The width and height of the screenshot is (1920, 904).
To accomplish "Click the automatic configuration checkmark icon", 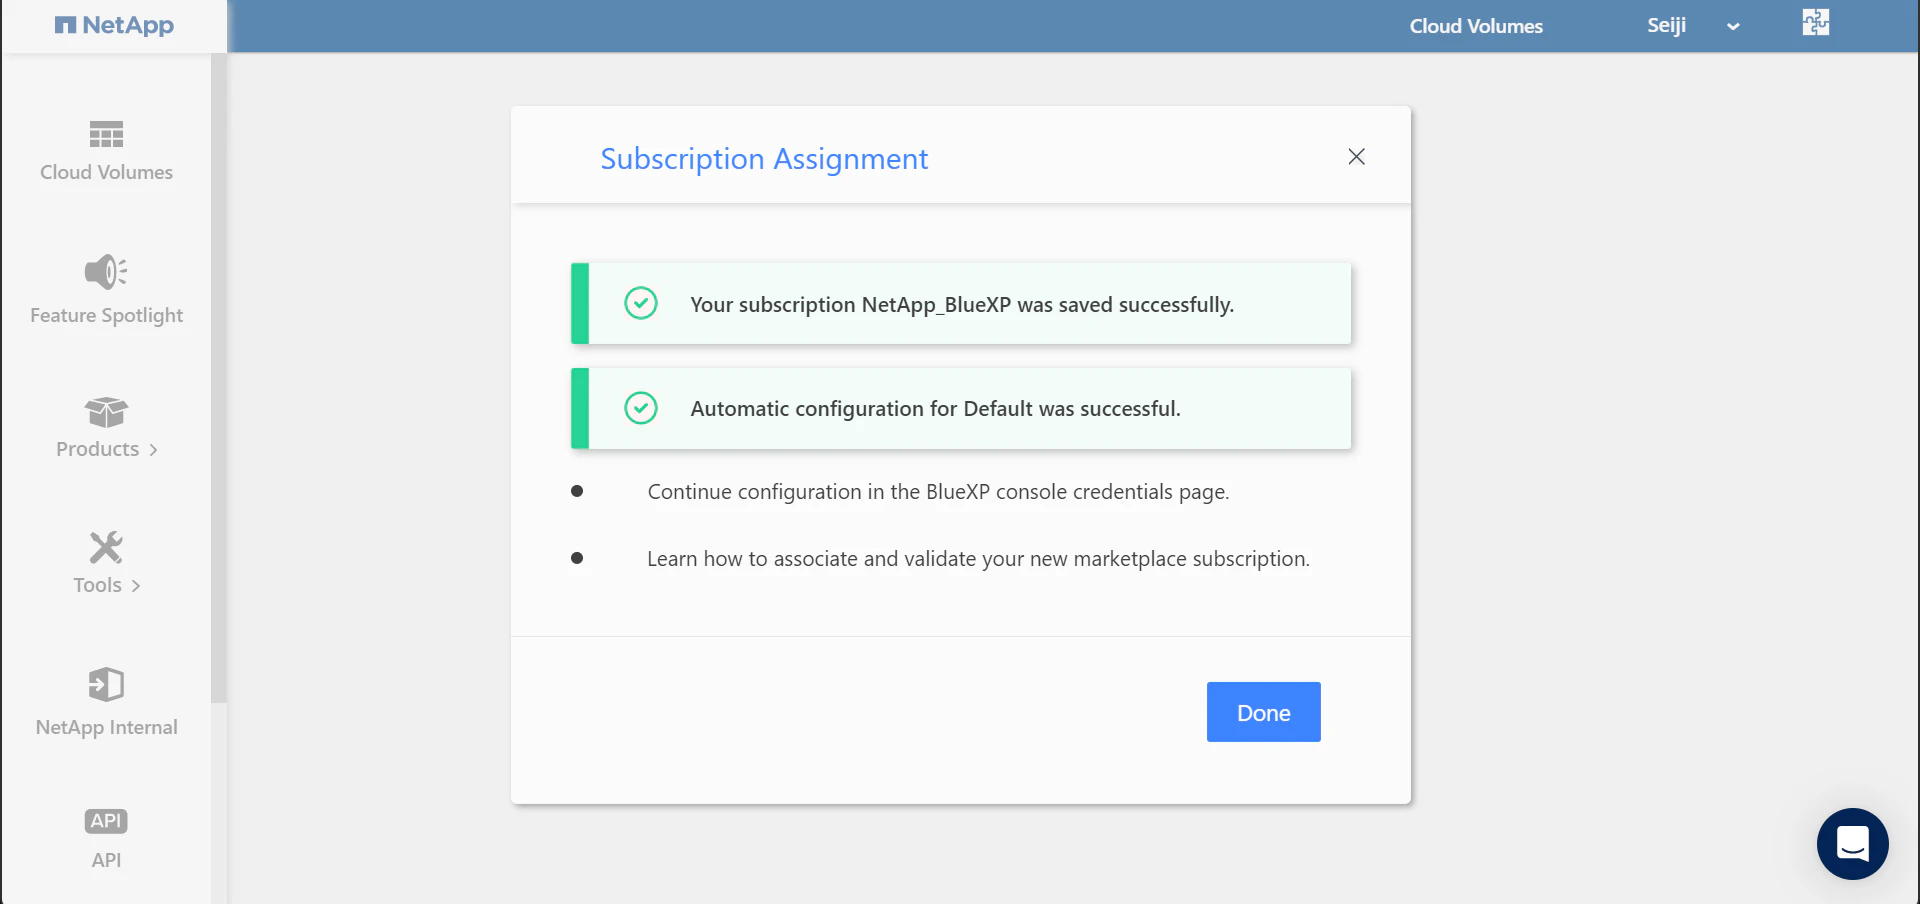I will click(x=641, y=408).
